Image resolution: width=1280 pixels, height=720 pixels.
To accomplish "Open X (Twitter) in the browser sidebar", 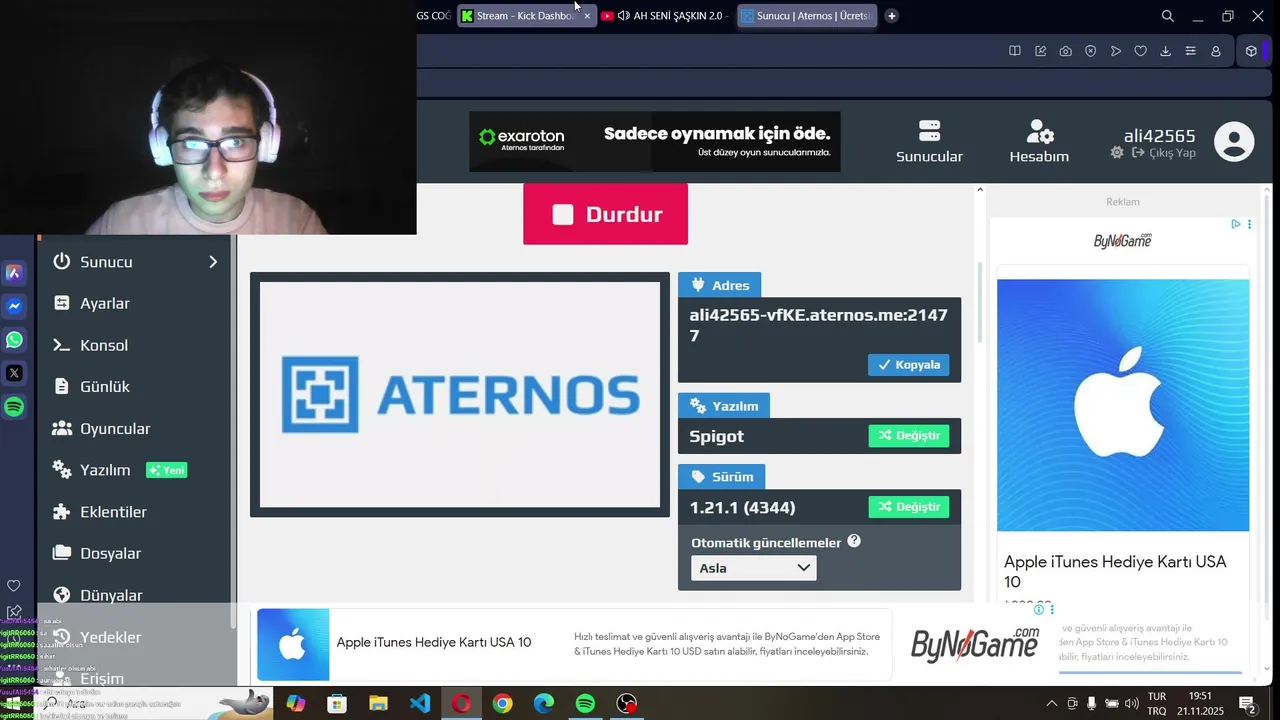I will point(14,373).
